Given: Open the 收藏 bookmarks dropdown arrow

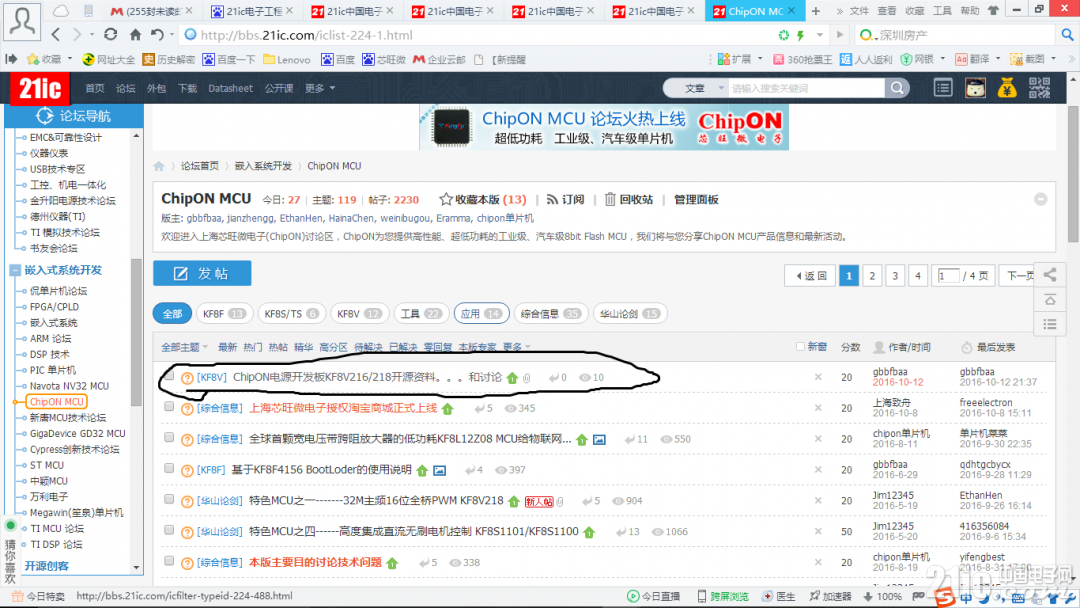Looking at the screenshot, I should pyautogui.click(x=70, y=59).
